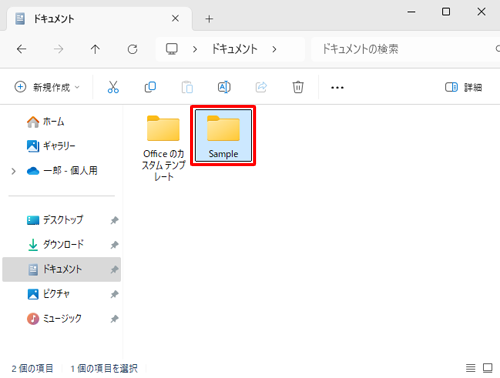500x378 pixels.
Task: Click the 2 個の項目 status text
Action: pos(32,368)
